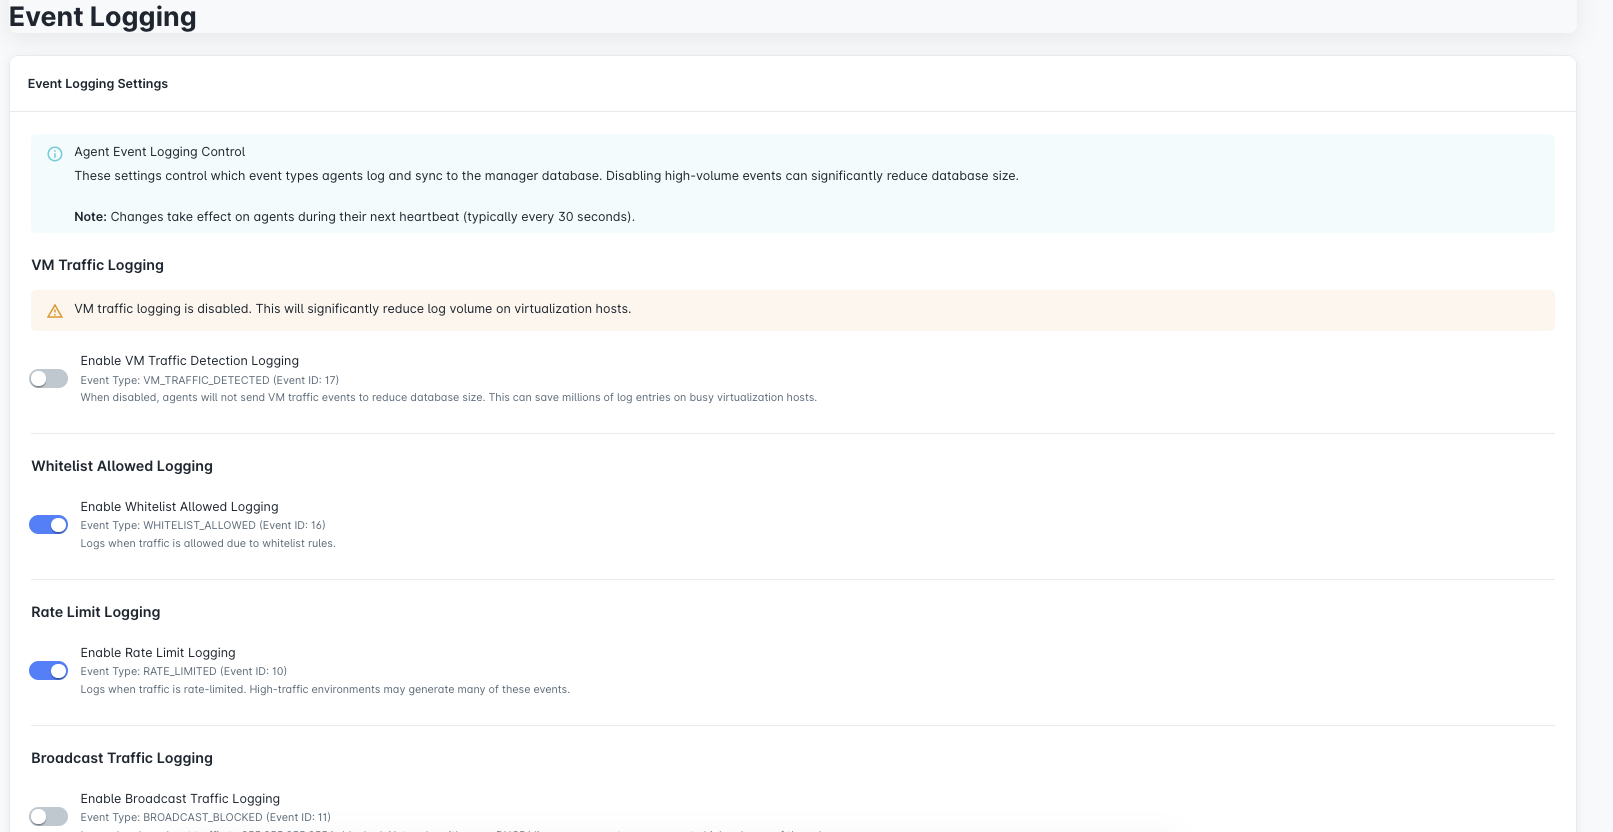Image resolution: width=1613 pixels, height=832 pixels.
Task: Click the 'Event Logging' page title
Action: click(x=102, y=17)
